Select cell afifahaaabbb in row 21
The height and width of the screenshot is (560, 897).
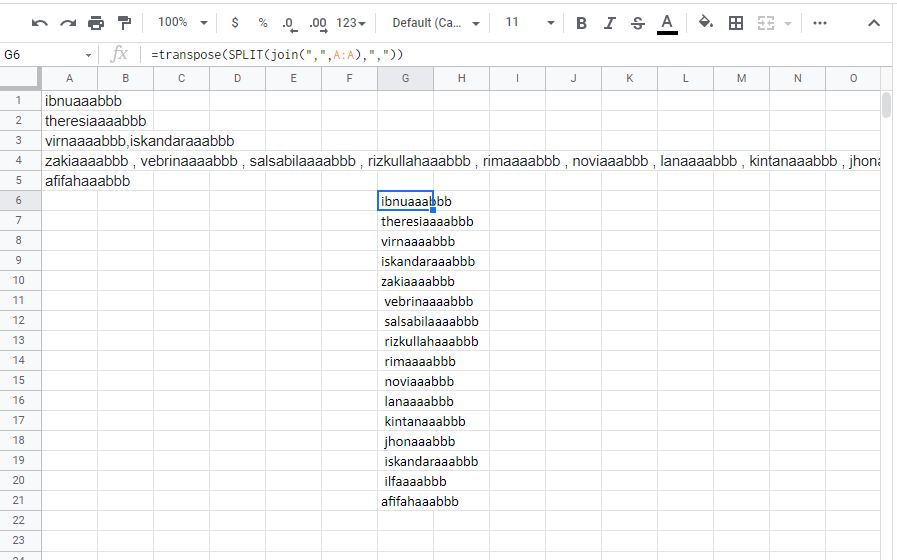pos(406,501)
